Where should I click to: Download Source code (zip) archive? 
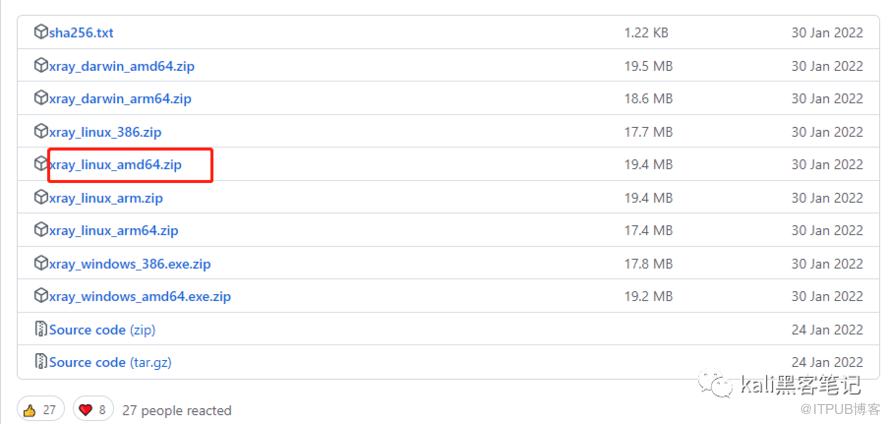[x=102, y=330]
